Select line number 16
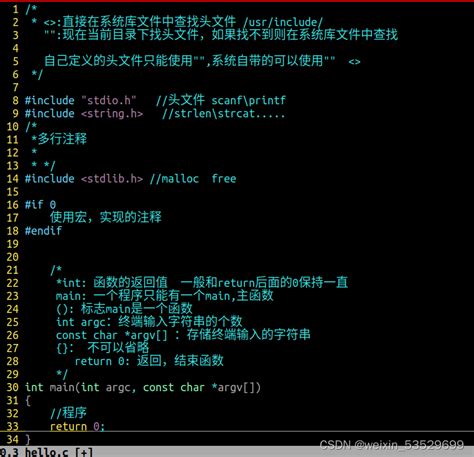This screenshot has width=474, height=457. click(x=12, y=205)
